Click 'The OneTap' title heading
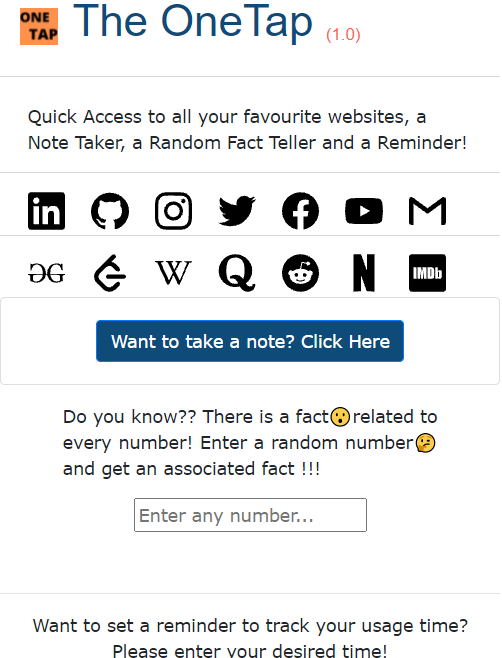502x658 pixels. 193,21
